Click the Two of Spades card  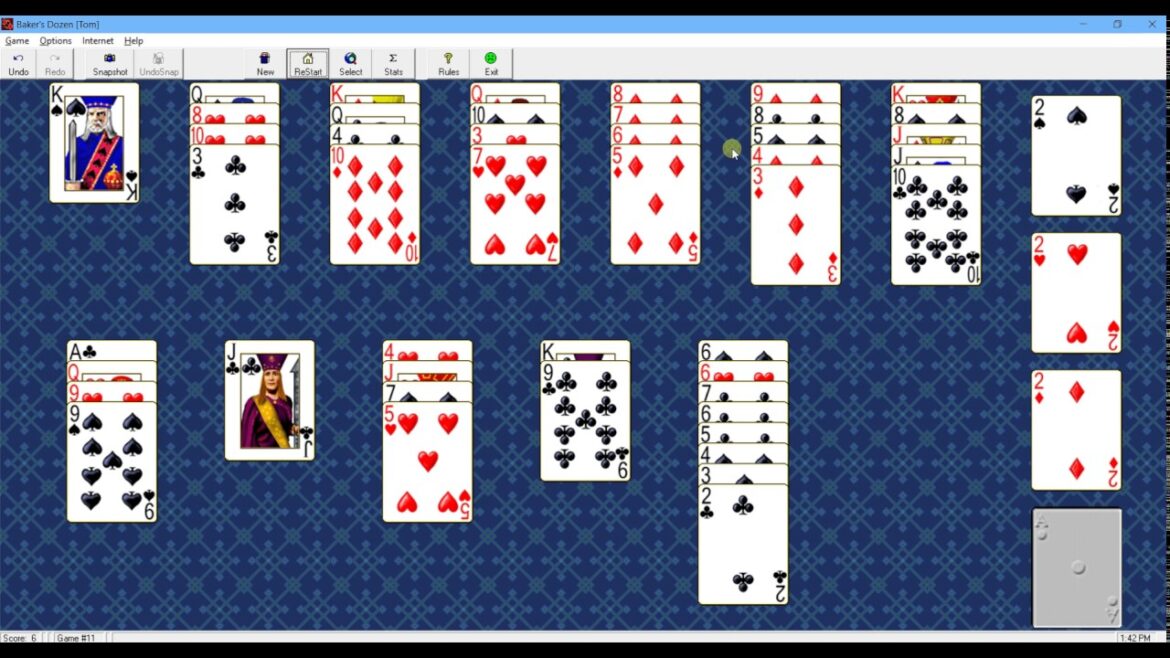pos(1075,155)
